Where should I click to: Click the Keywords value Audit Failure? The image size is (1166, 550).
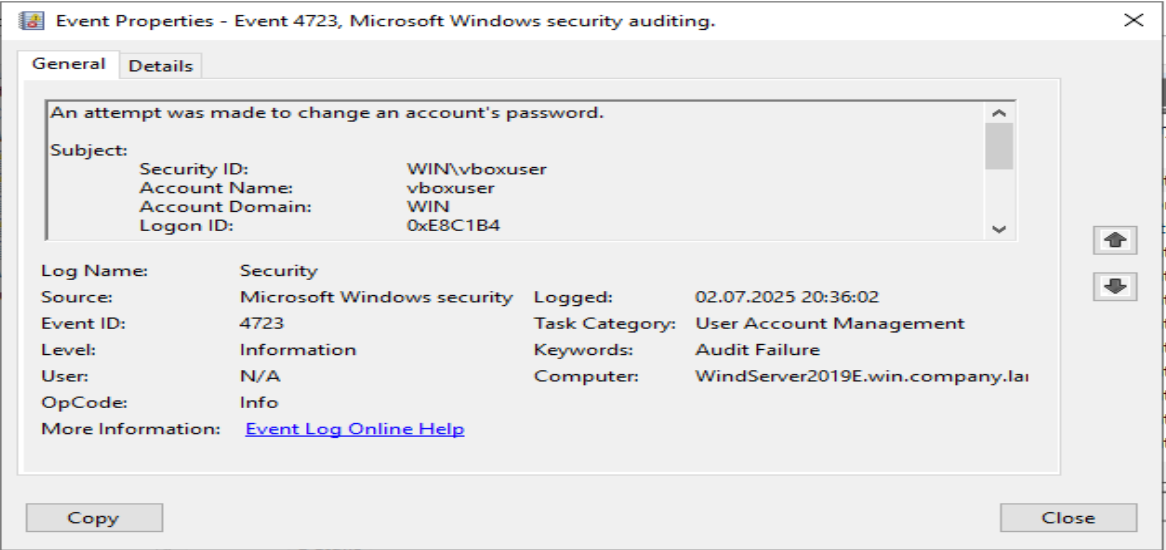point(757,350)
